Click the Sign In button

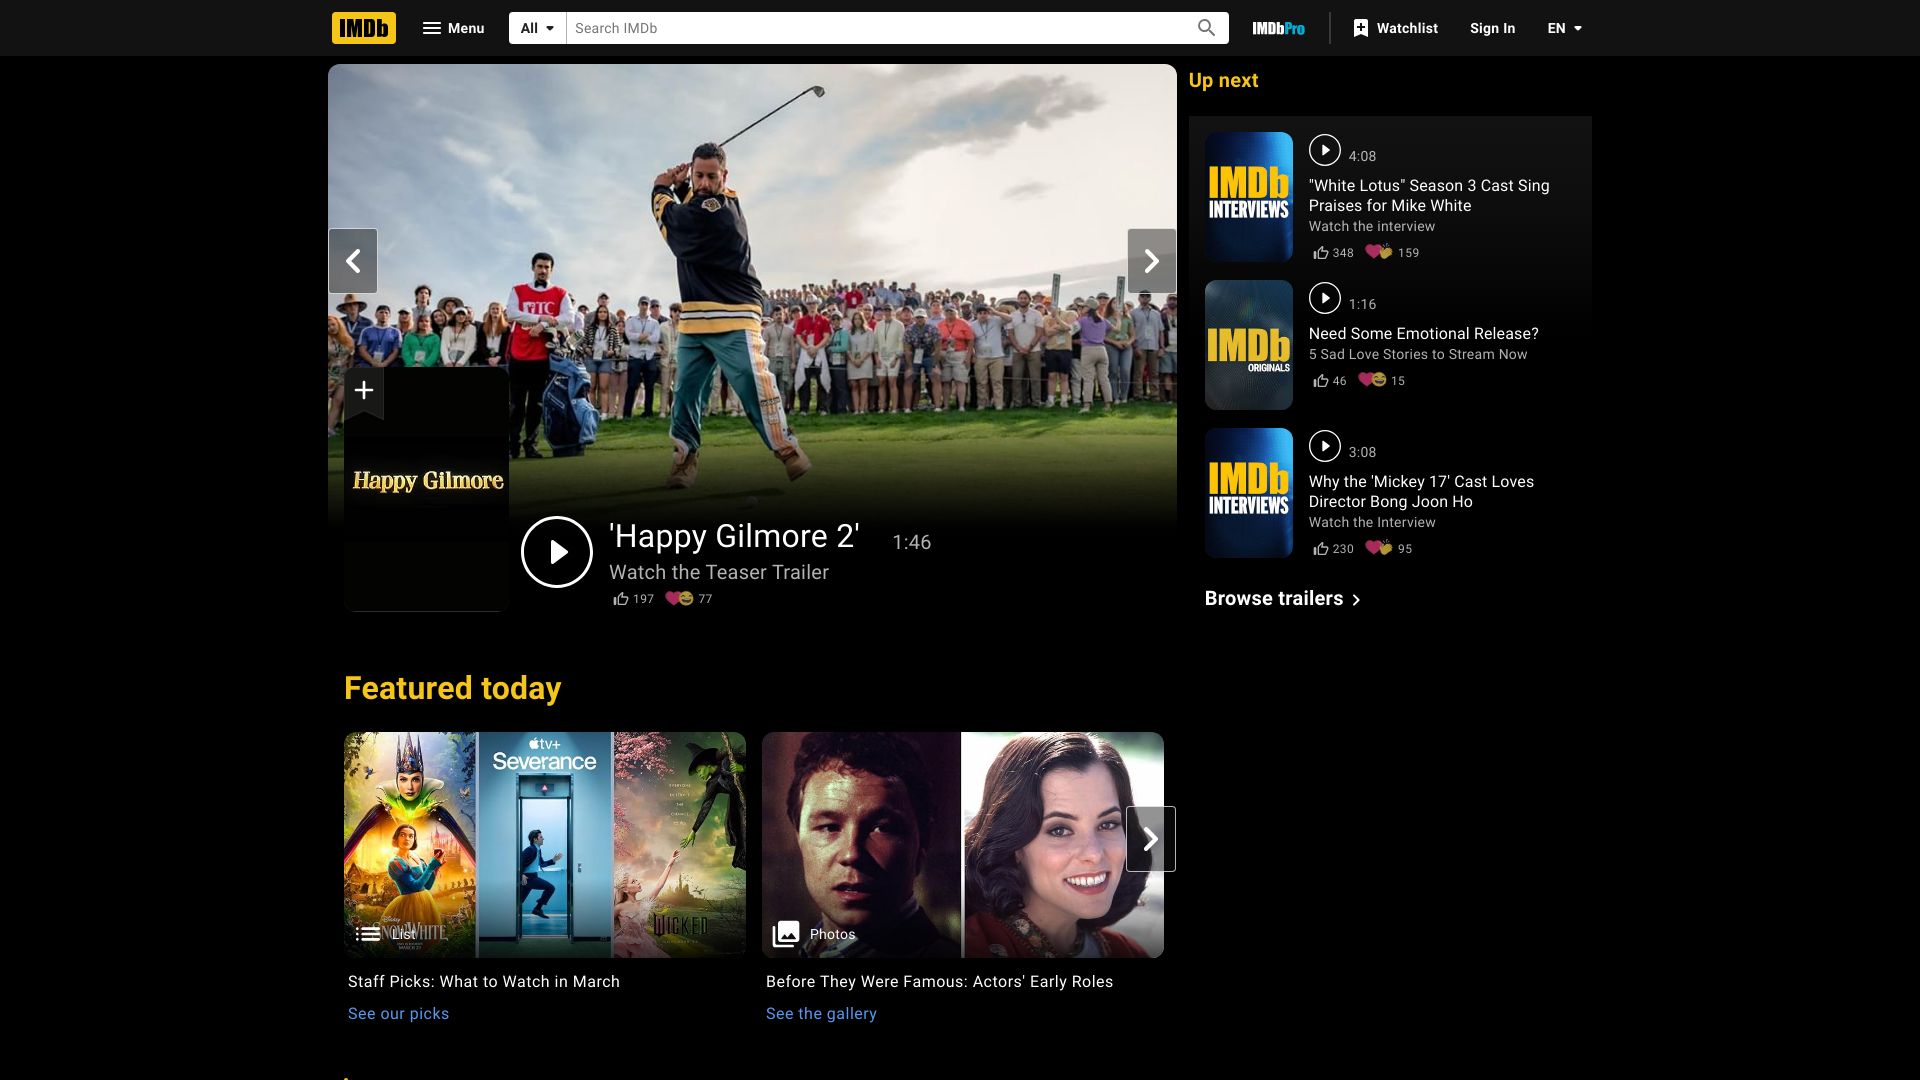coord(1492,28)
